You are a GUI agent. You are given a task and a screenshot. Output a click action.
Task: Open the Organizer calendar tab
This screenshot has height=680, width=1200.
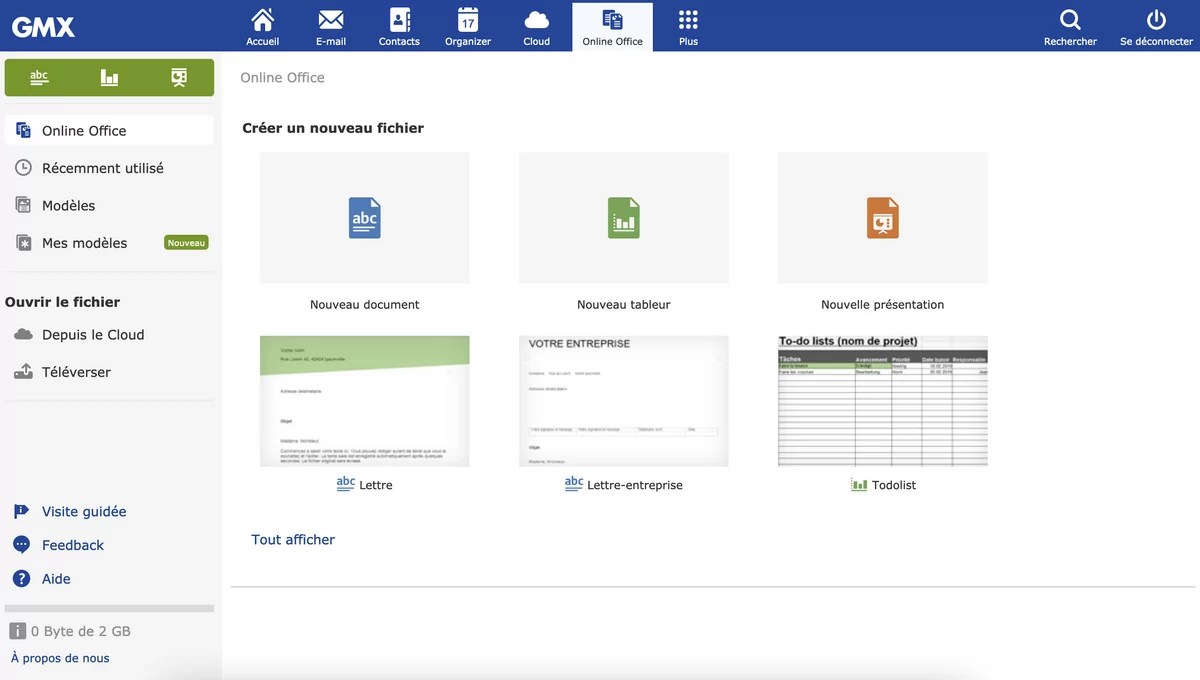[x=468, y=27]
